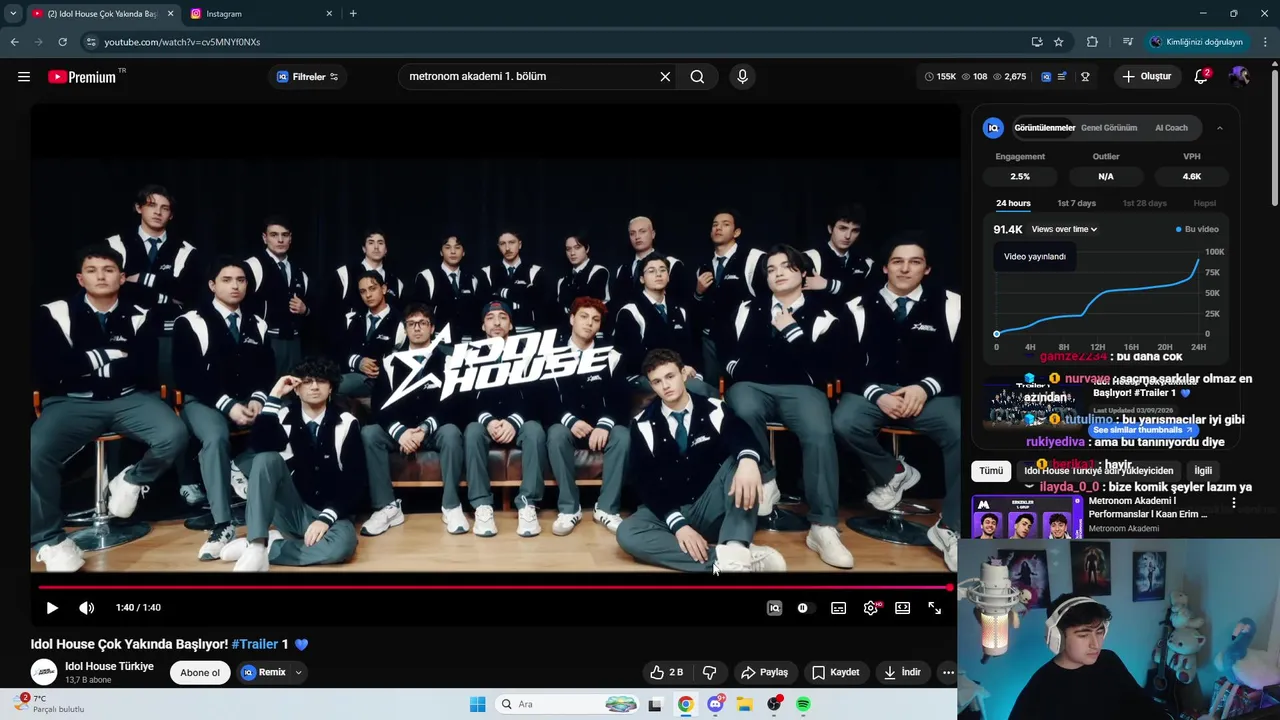Mute the video volume
The image size is (1280, 720).
[87, 608]
